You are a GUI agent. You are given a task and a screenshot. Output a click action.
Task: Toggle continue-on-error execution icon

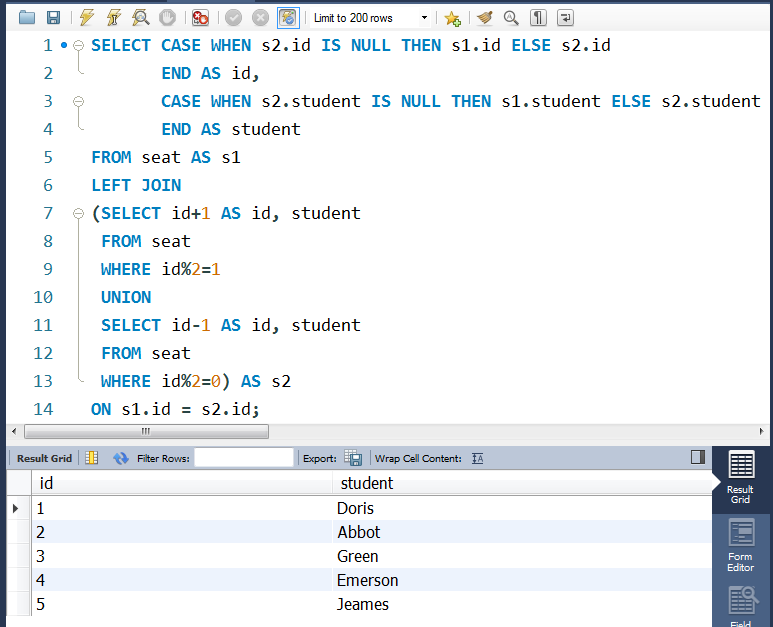200,18
